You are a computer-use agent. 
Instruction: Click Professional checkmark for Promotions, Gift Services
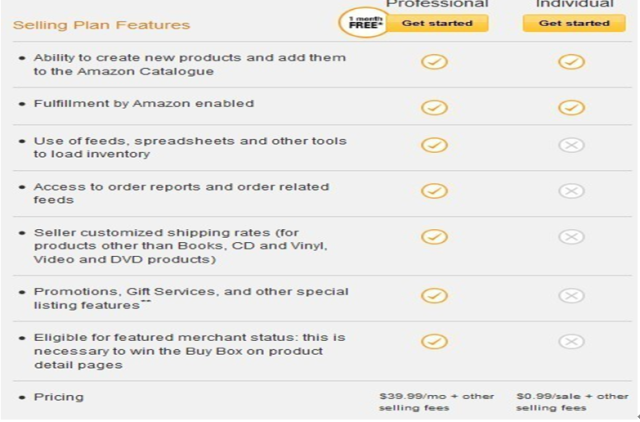tap(434, 295)
